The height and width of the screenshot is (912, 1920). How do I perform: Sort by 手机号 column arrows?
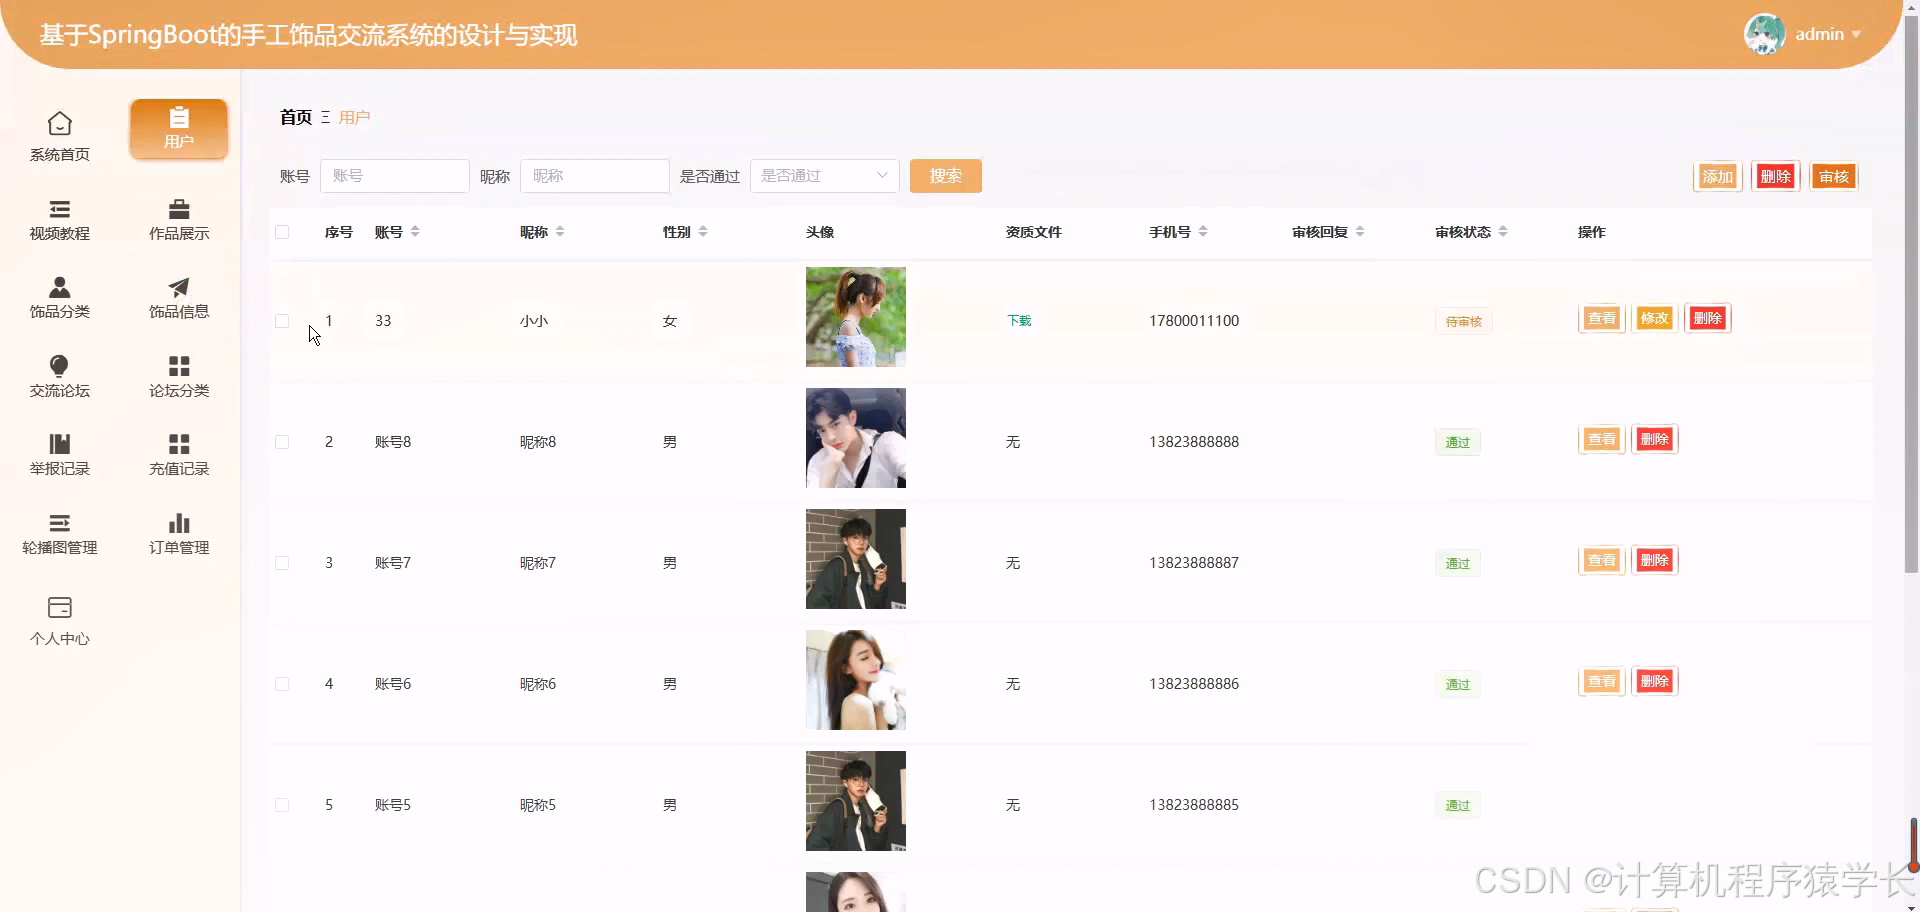pos(1203,232)
